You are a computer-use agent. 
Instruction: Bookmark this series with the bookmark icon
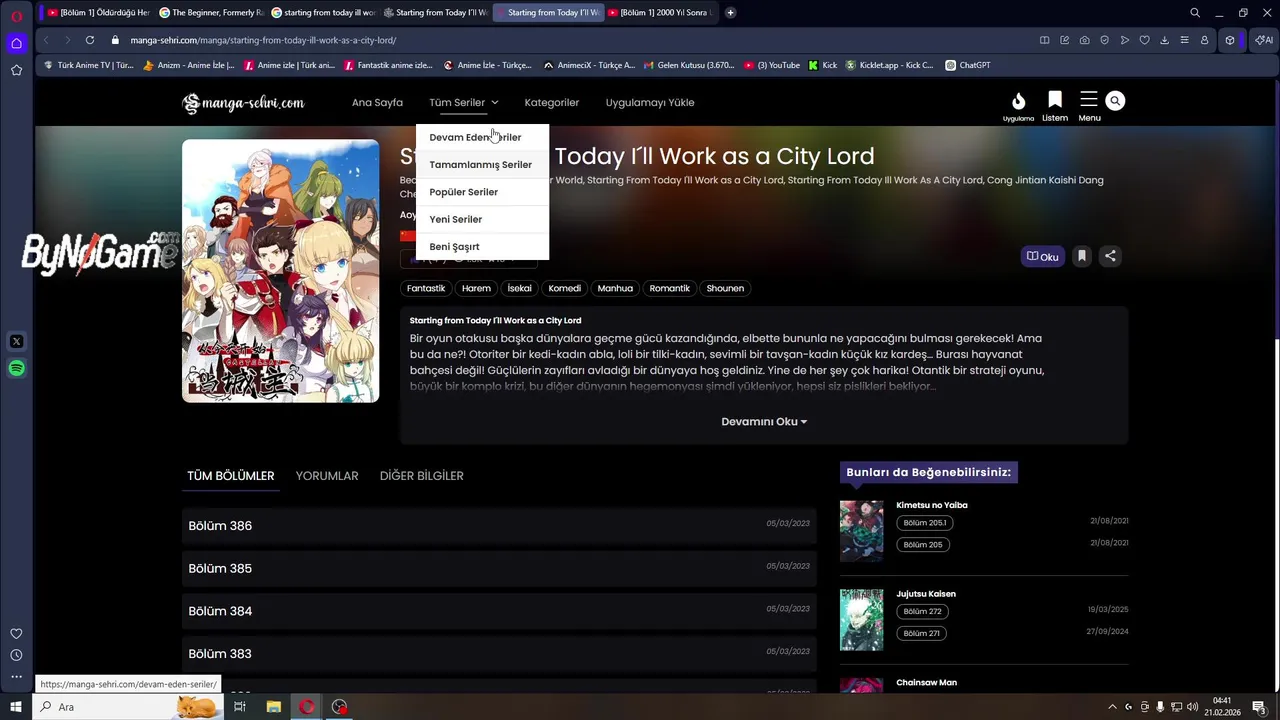pos(1081,256)
